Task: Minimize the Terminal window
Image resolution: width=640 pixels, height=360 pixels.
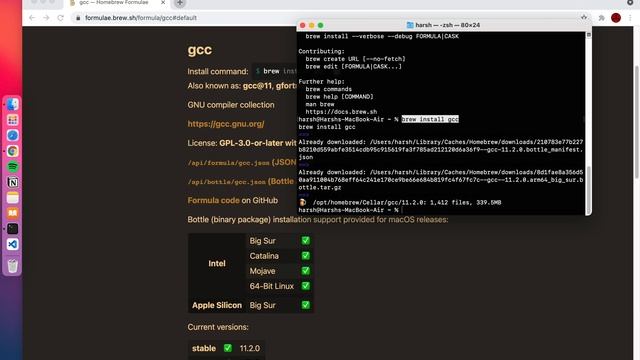Action: [x=311, y=25]
